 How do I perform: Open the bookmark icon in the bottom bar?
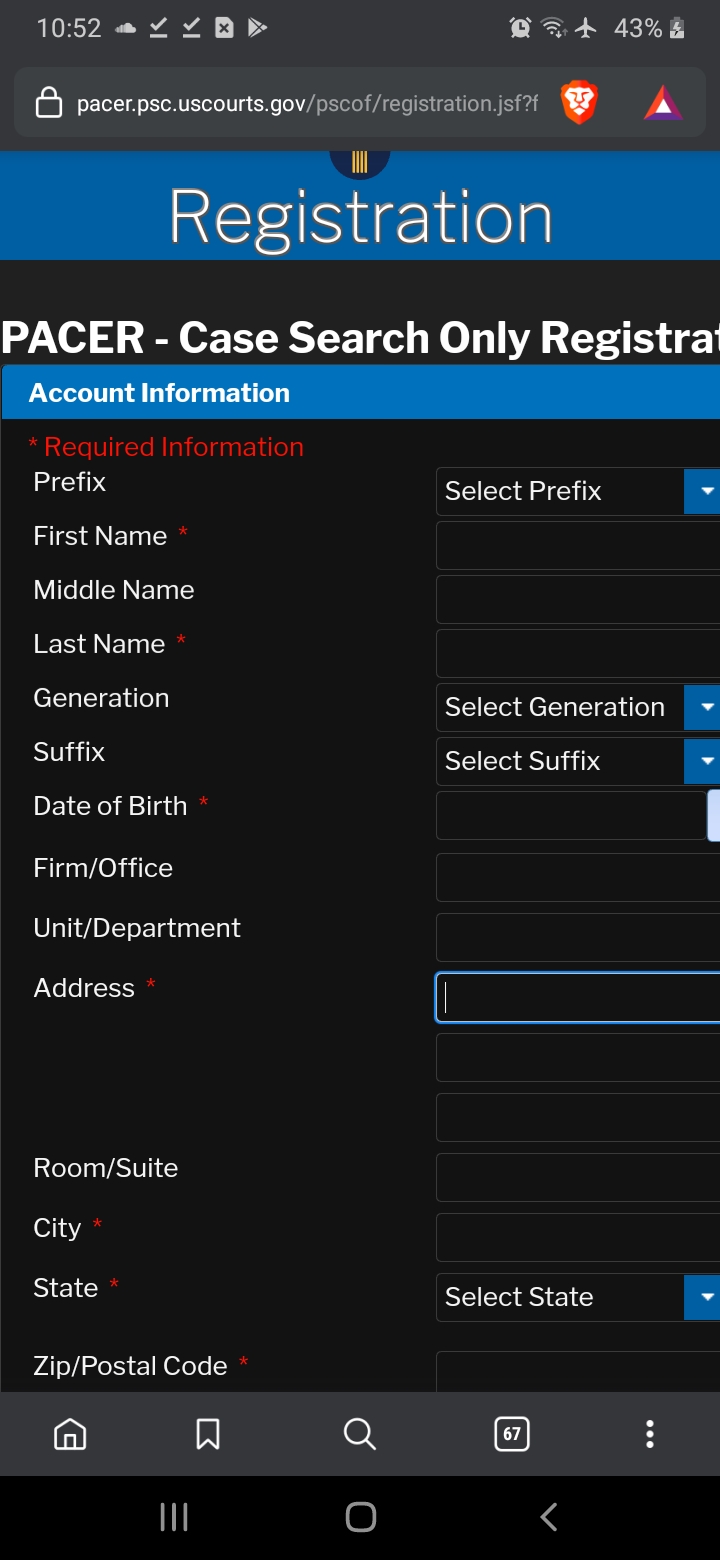click(x=208, y=1434)
